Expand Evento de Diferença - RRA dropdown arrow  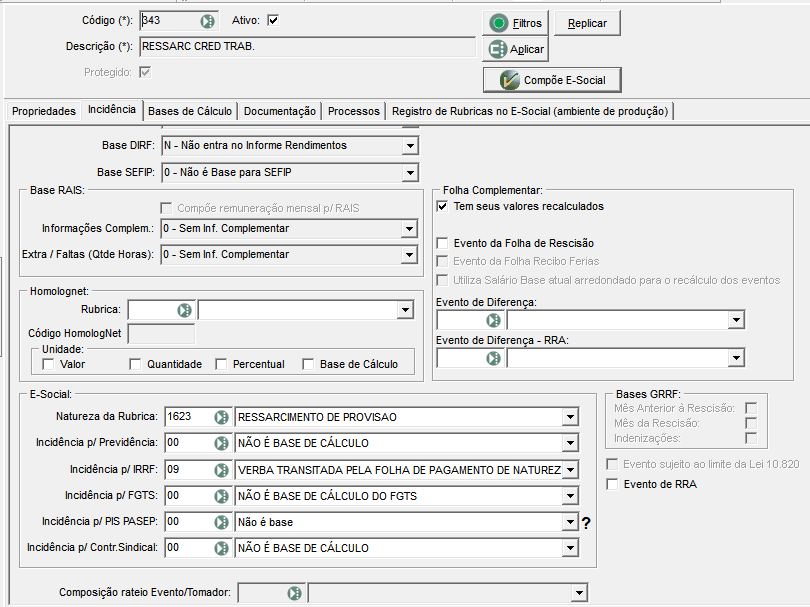pyautogui.click(x=736, y=358)
